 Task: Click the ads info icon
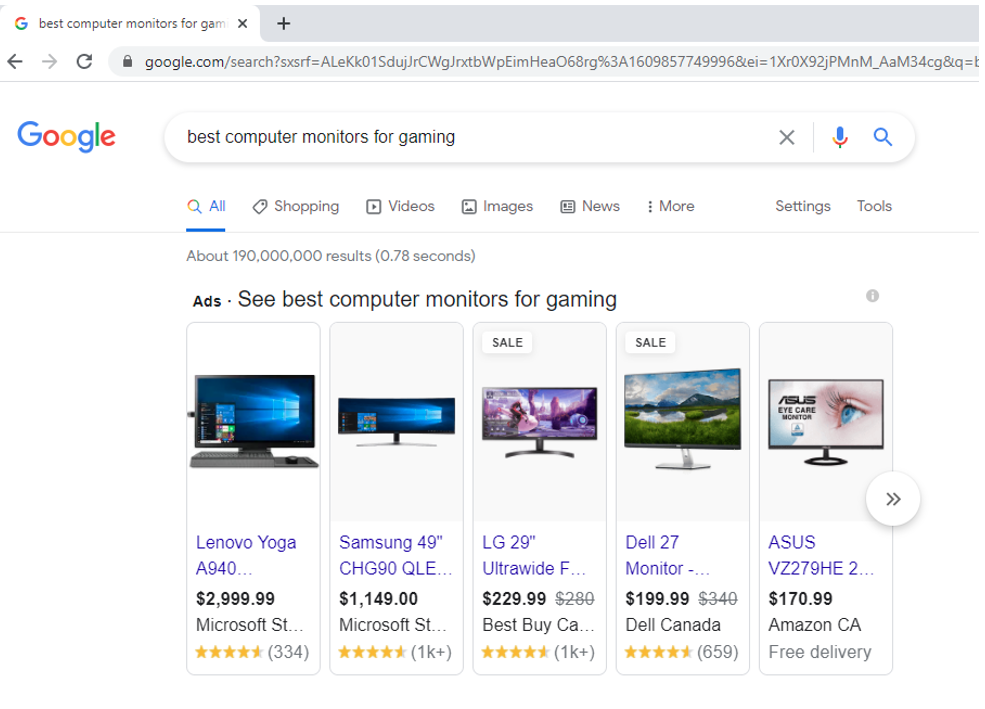click(x=873, y=296)
